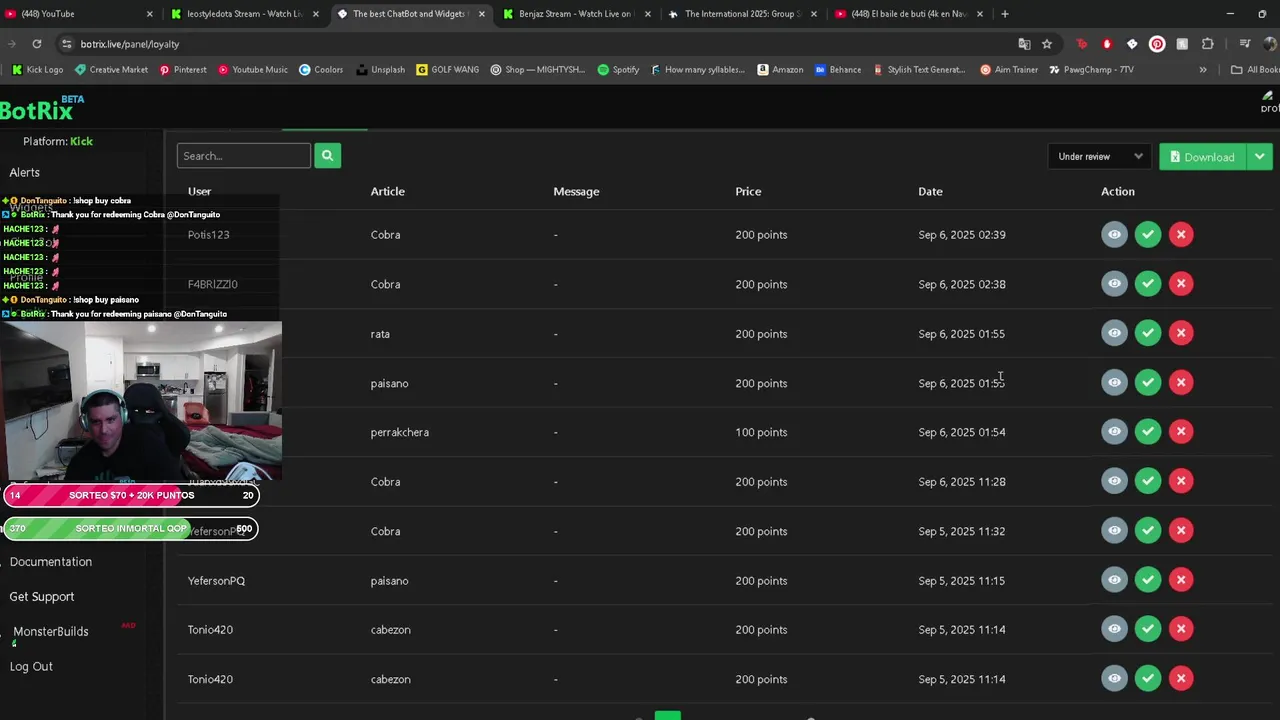View the perrakchera redemption details
Screen dimensions: 1280x720
(x=1114, y=431)
